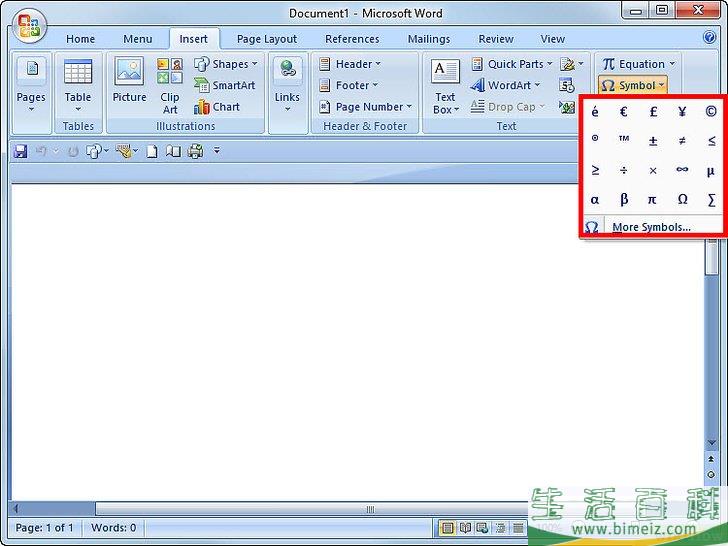
Task: Open Customize Quick Access Toolbar arrow
Action: (217, 151)
